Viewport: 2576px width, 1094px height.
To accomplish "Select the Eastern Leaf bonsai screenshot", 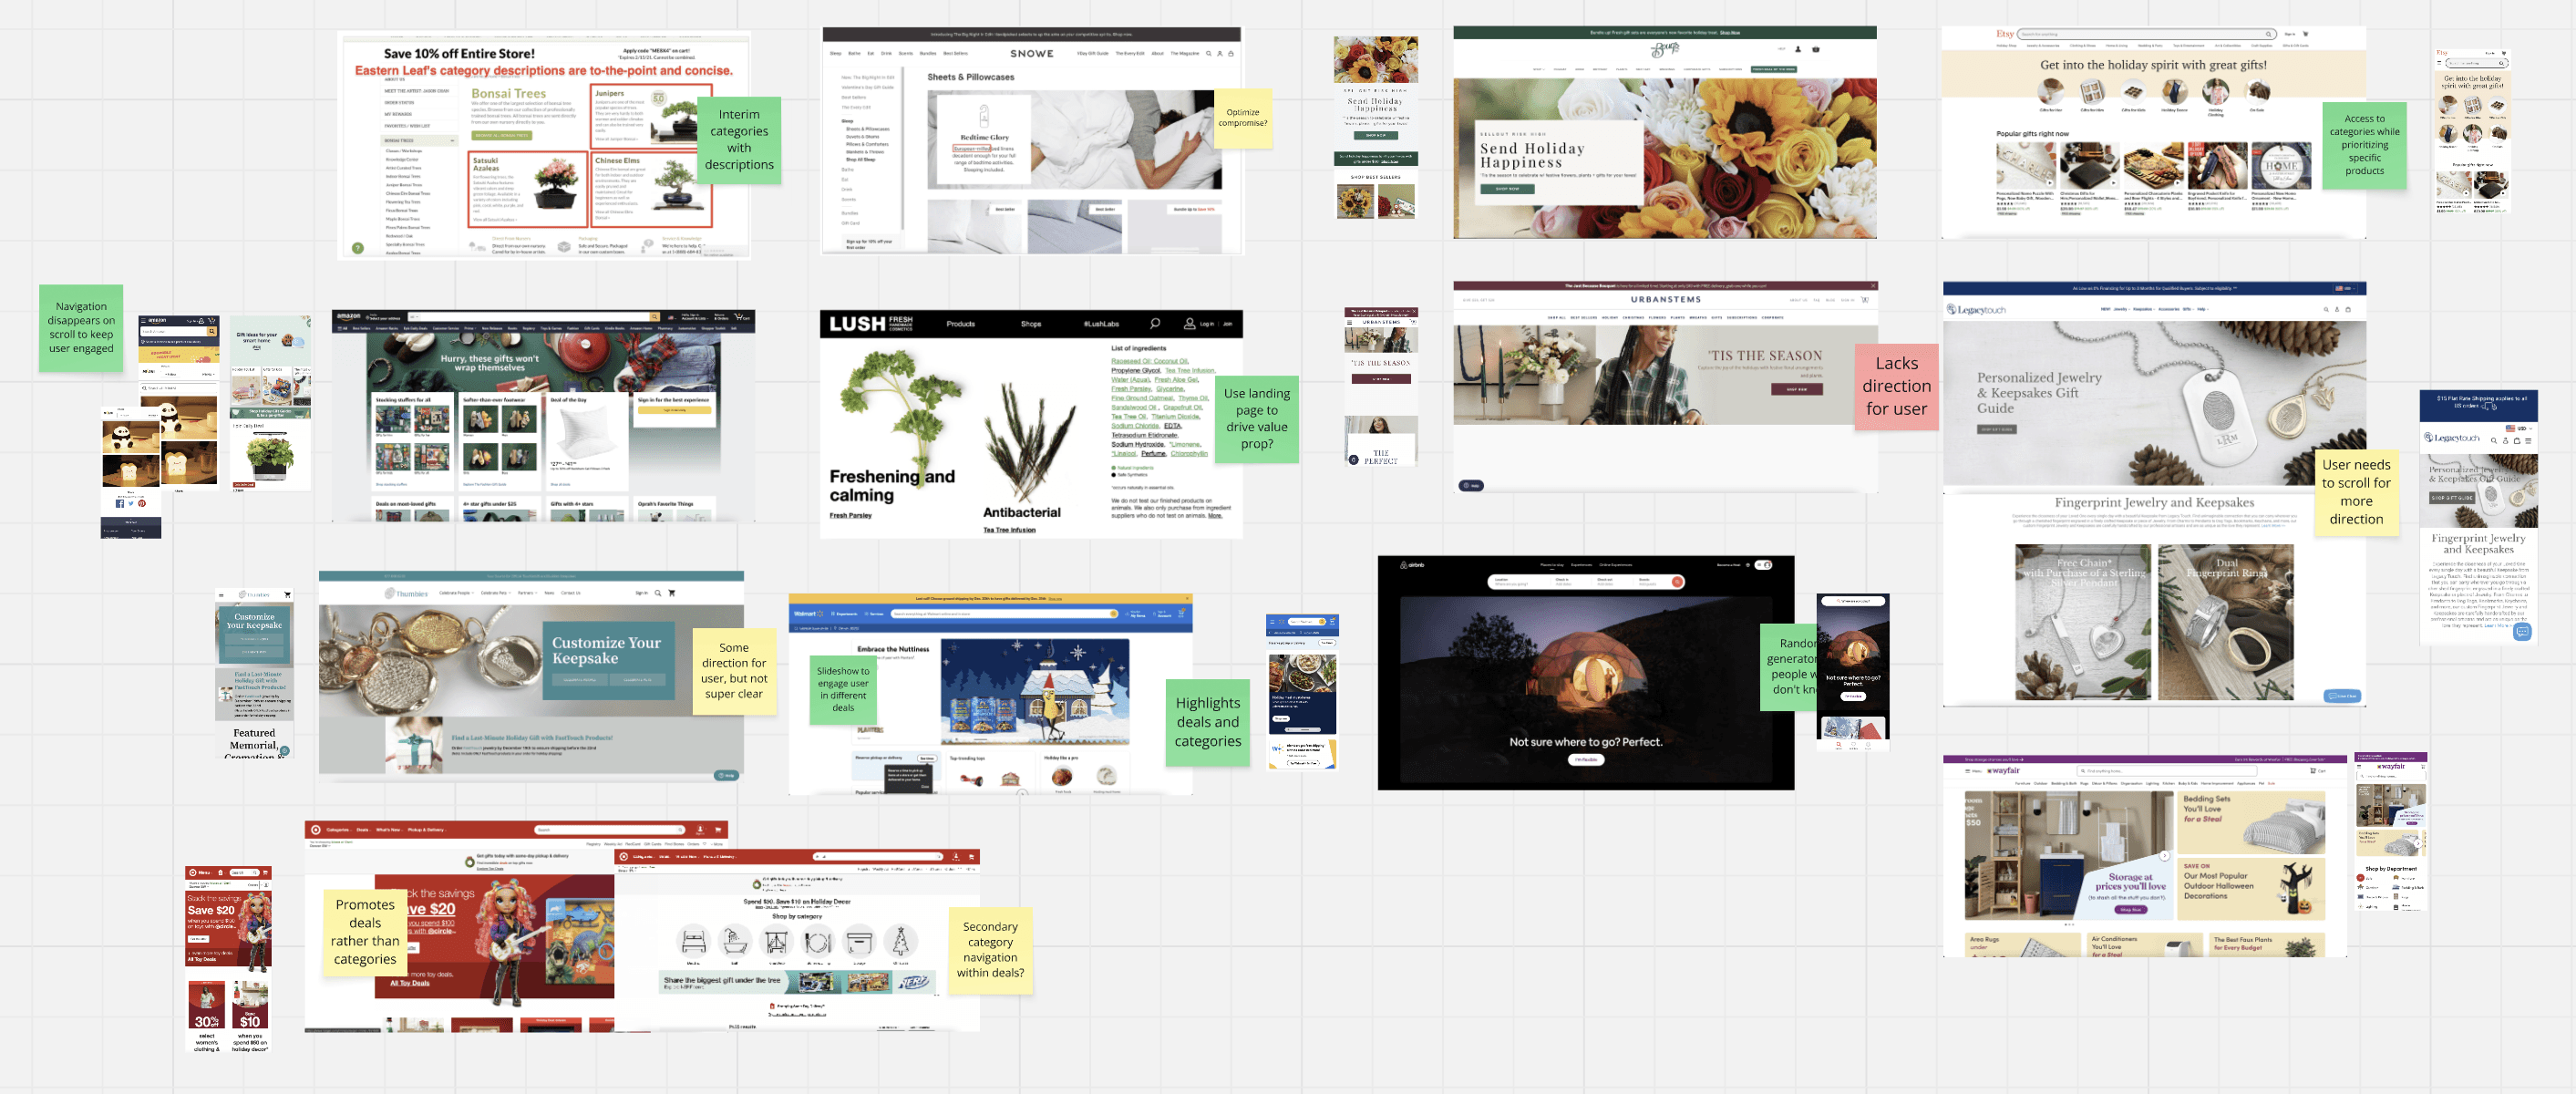I will [x=544, y=145].
